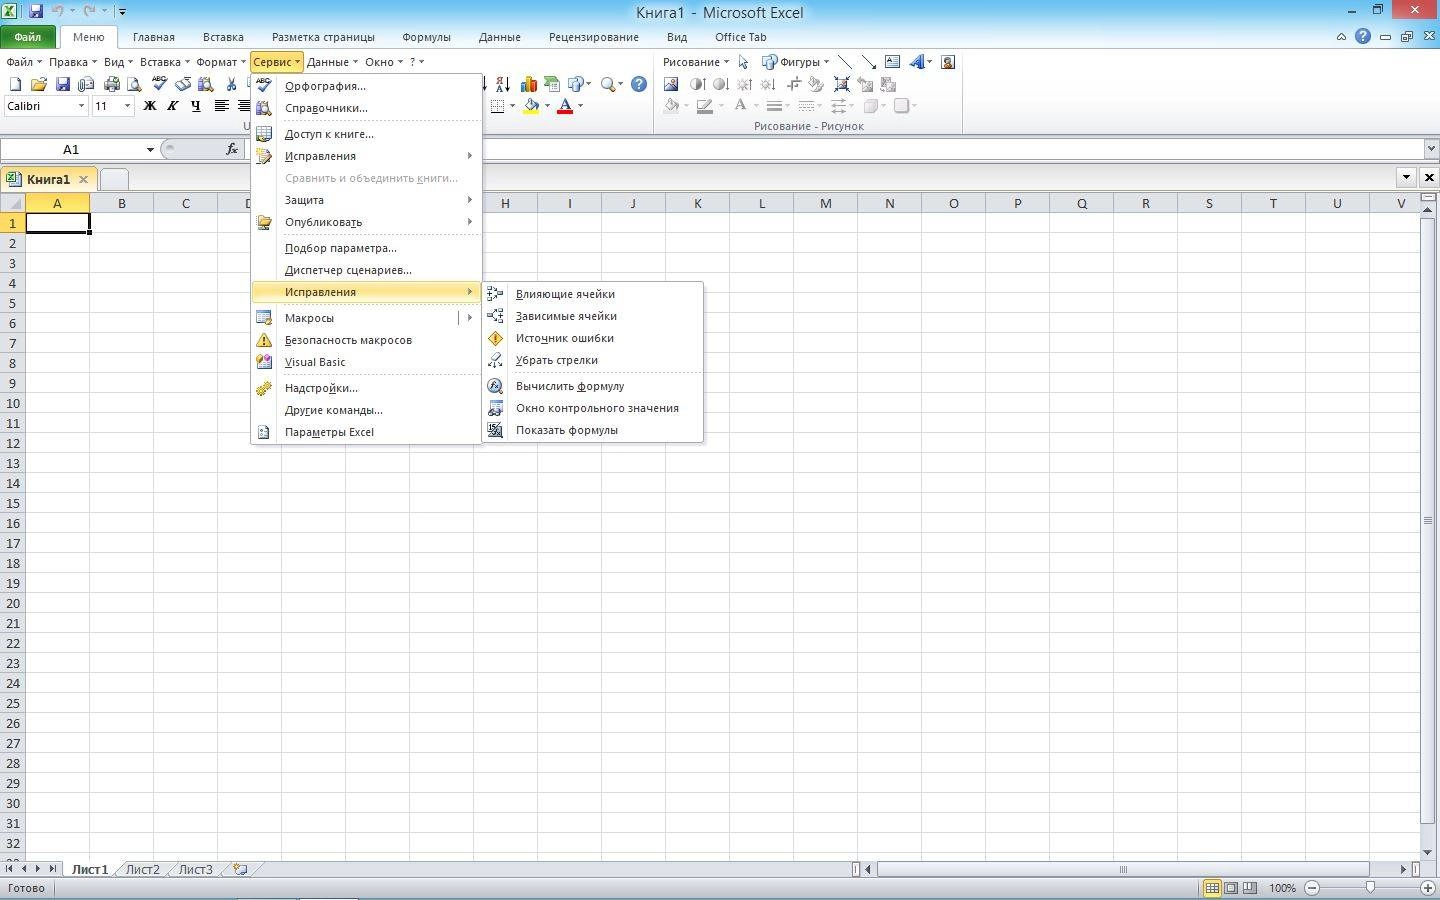Expand Макросы submenu in Сервис menu
Viewport: 1440px width, 900px height.
(366, 318)
